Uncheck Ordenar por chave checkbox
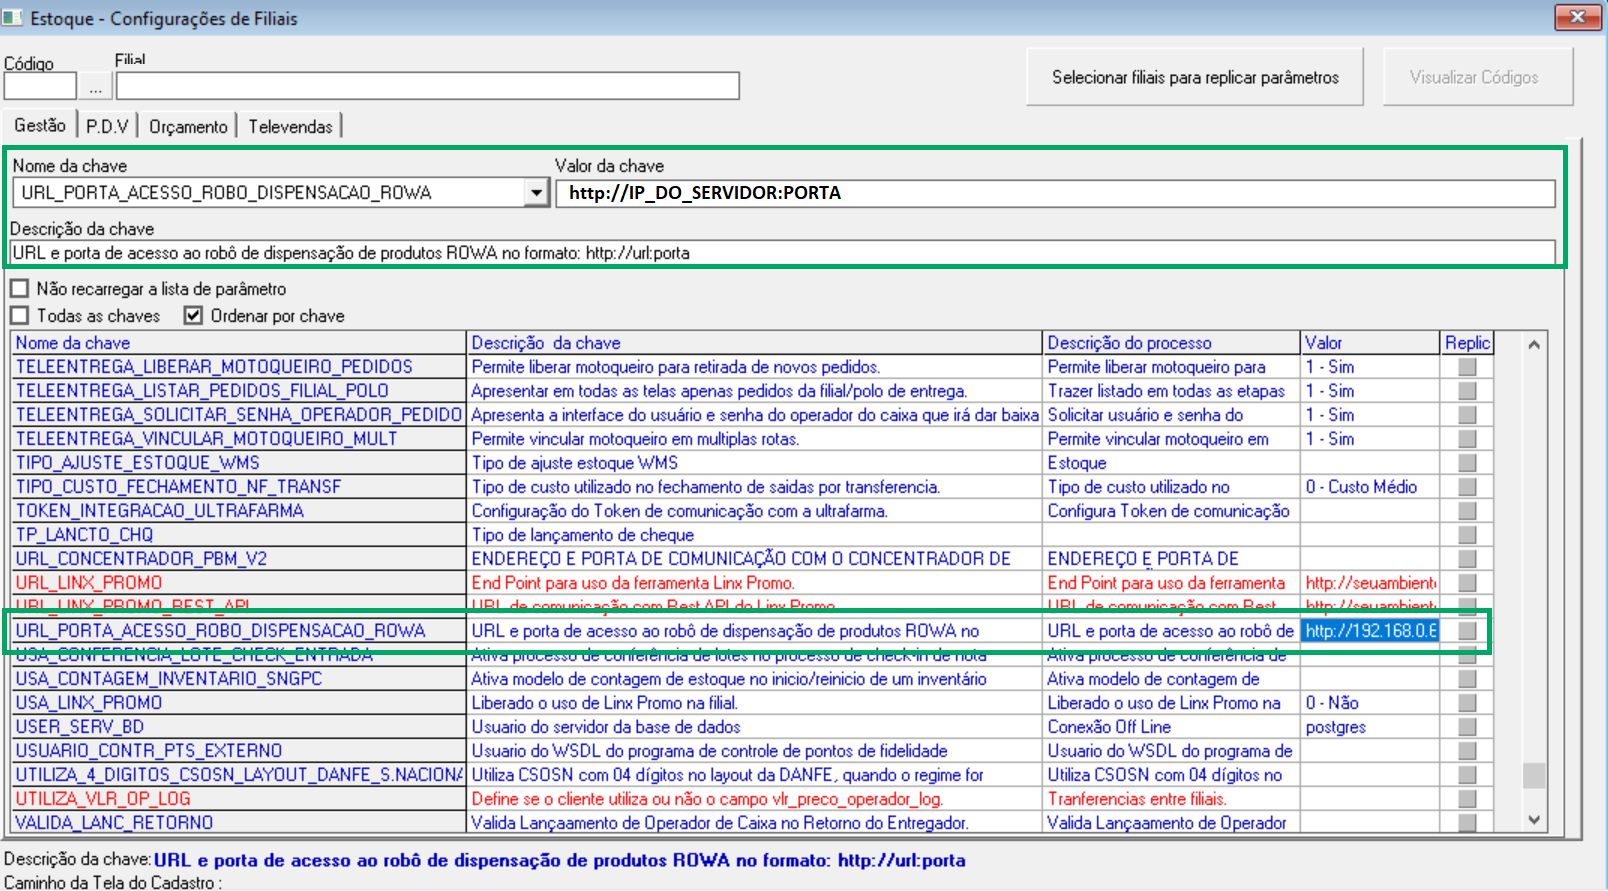 coord(193,316)
